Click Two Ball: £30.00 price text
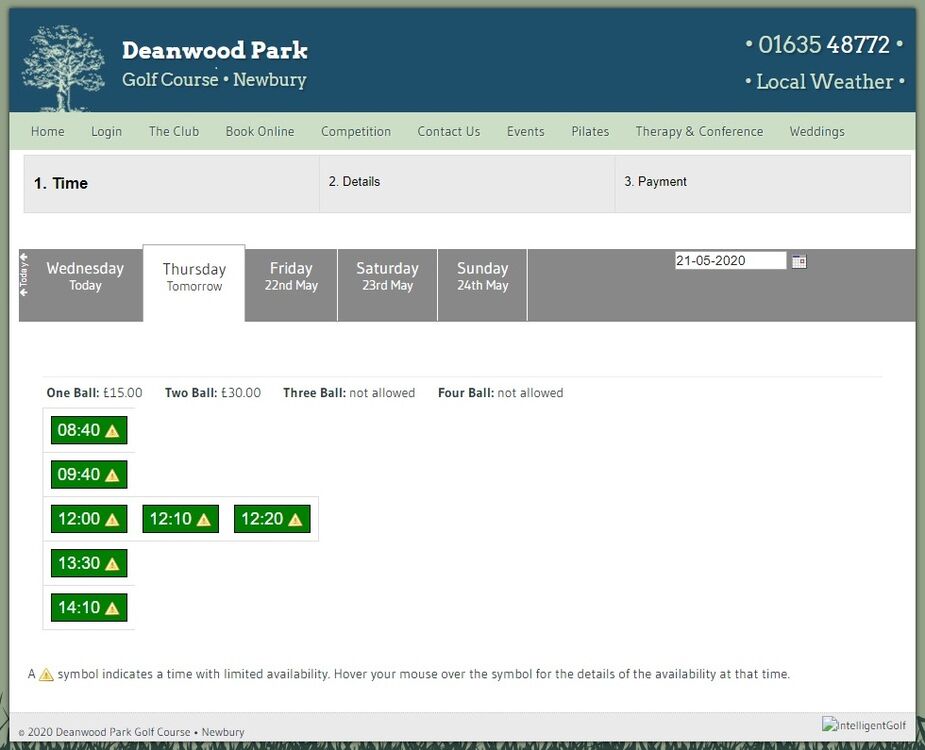Viewport: 925px width, 750px height. point(213,392)
